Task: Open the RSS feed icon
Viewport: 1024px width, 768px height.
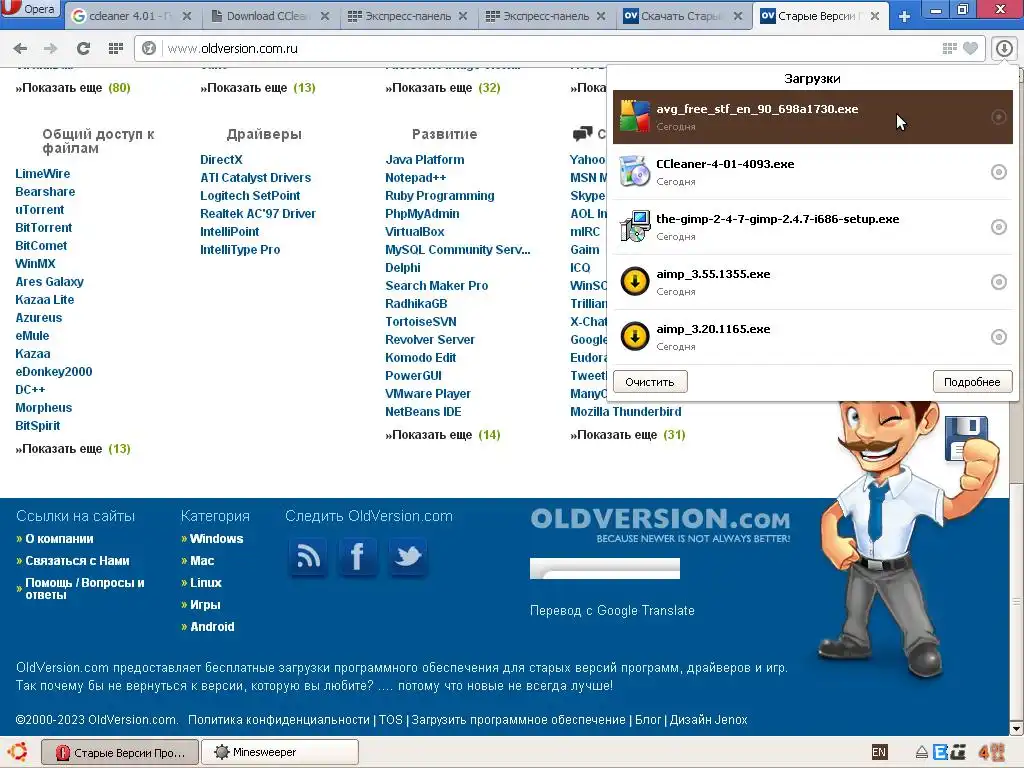Action: 308,557
